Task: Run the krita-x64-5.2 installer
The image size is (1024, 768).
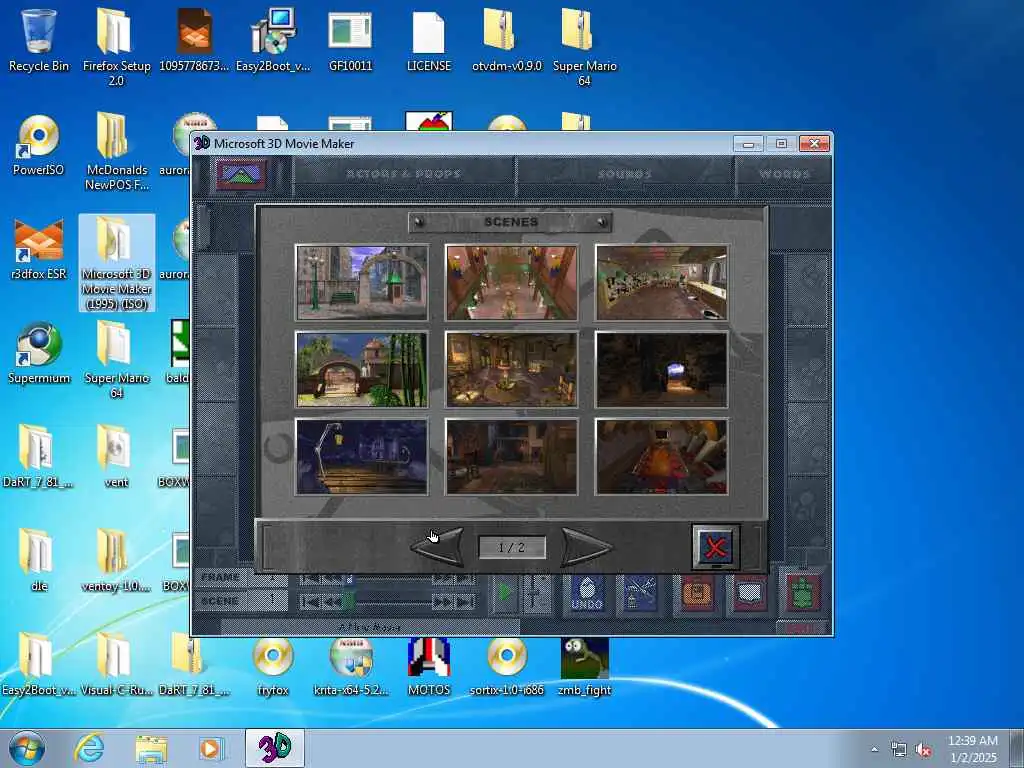Action: point(351,666)
